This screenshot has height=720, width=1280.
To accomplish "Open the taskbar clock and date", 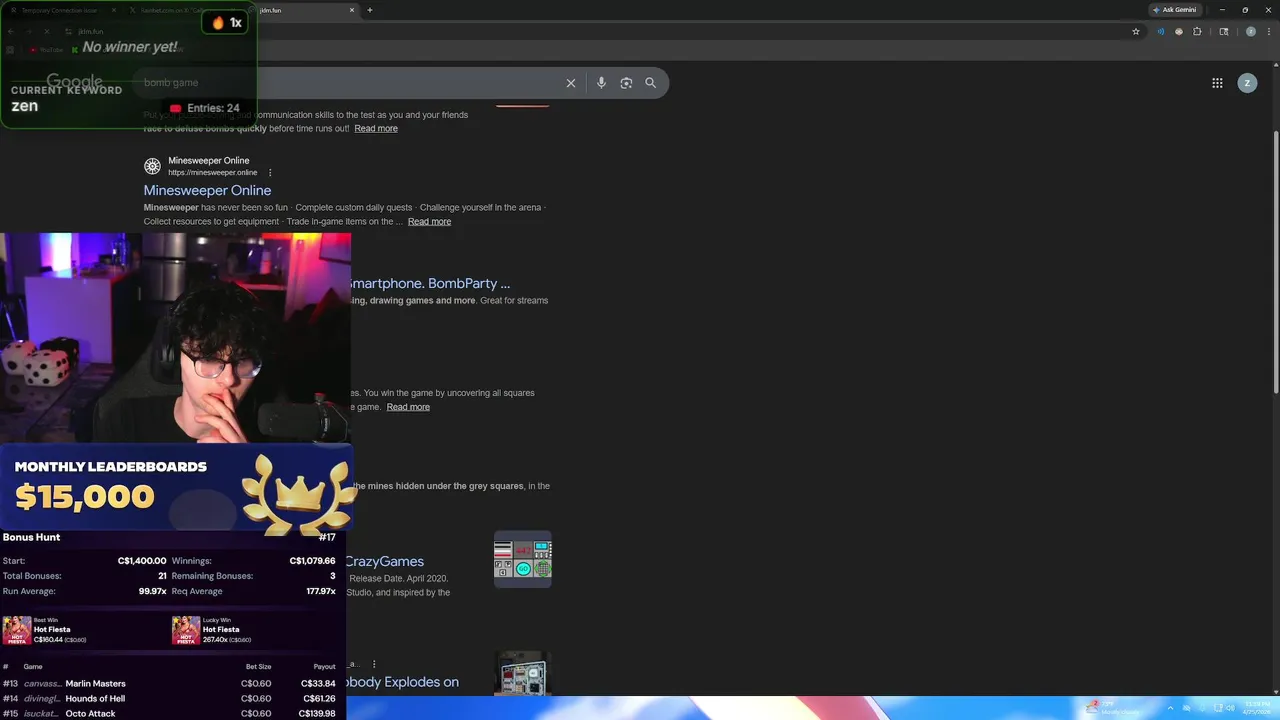I will pos(1256,708).
